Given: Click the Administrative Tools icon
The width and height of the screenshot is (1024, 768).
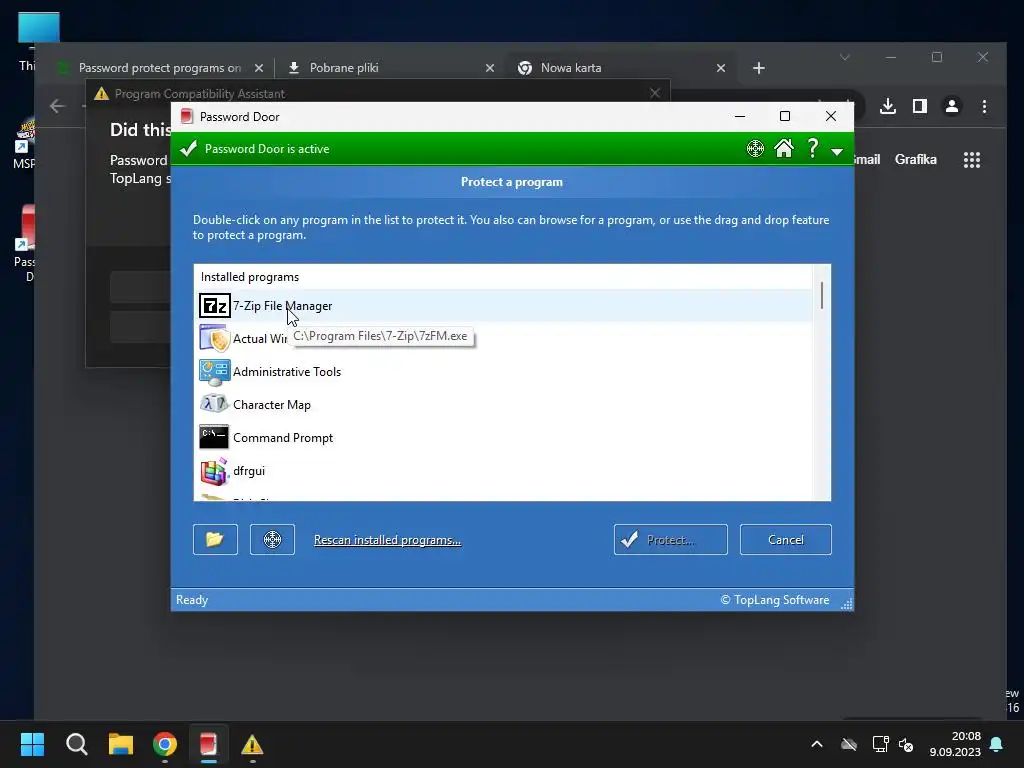Looking at the screenshot, I should point(214,372).
